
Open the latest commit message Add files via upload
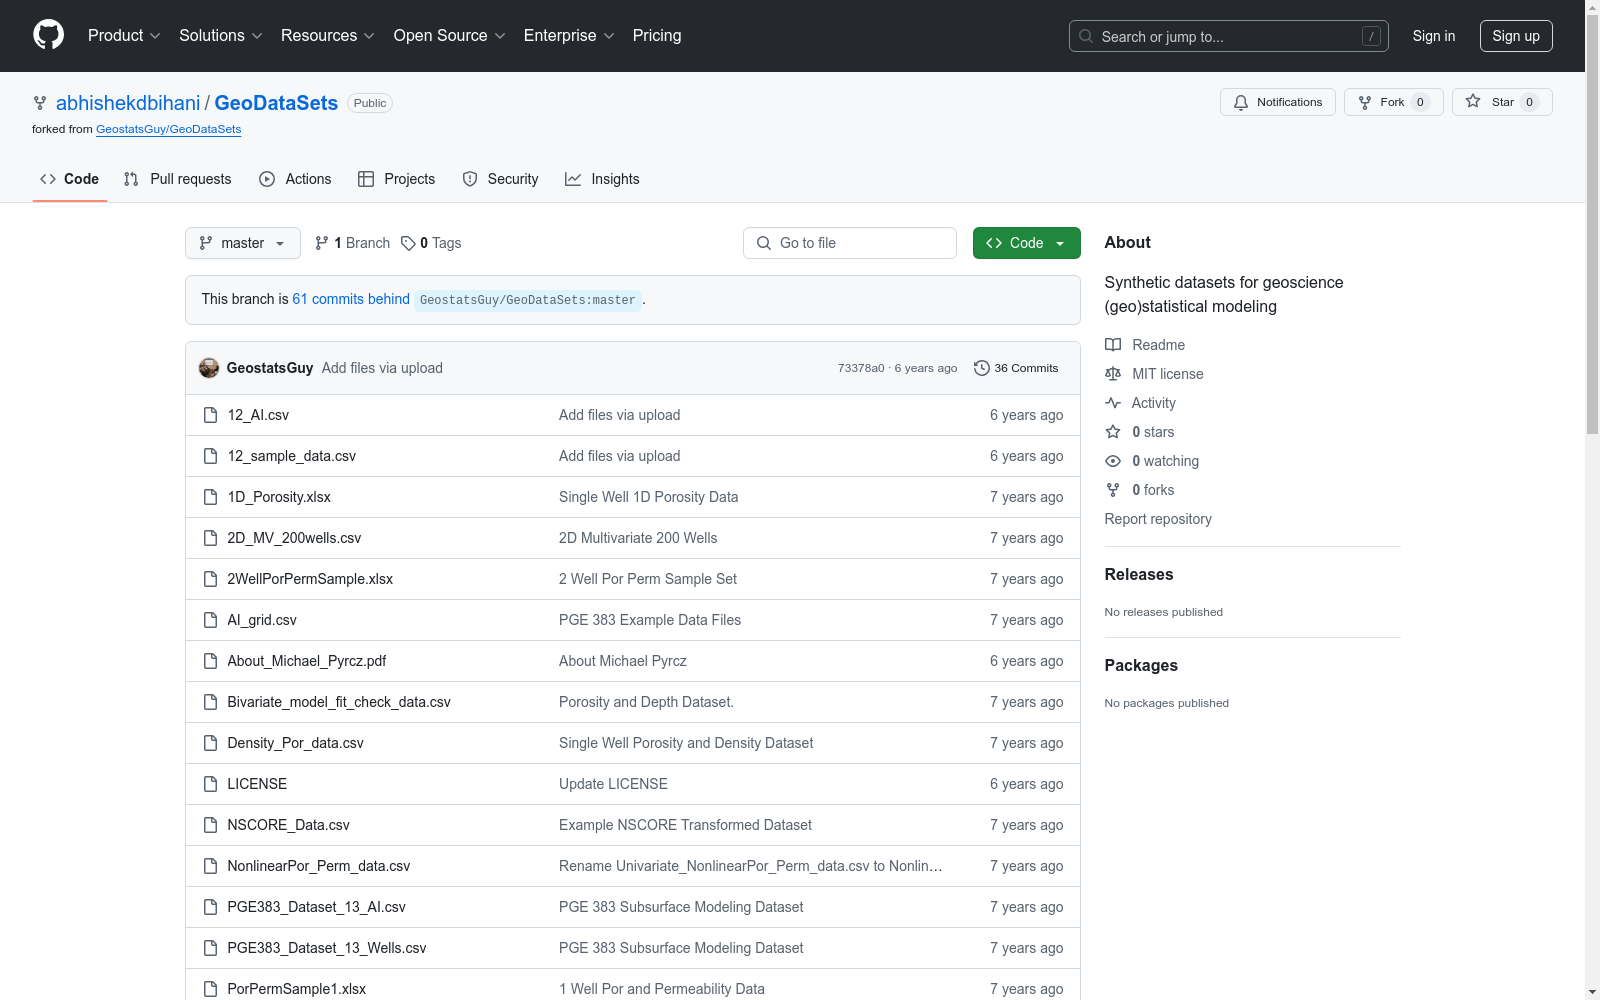[x=382, y=368]
